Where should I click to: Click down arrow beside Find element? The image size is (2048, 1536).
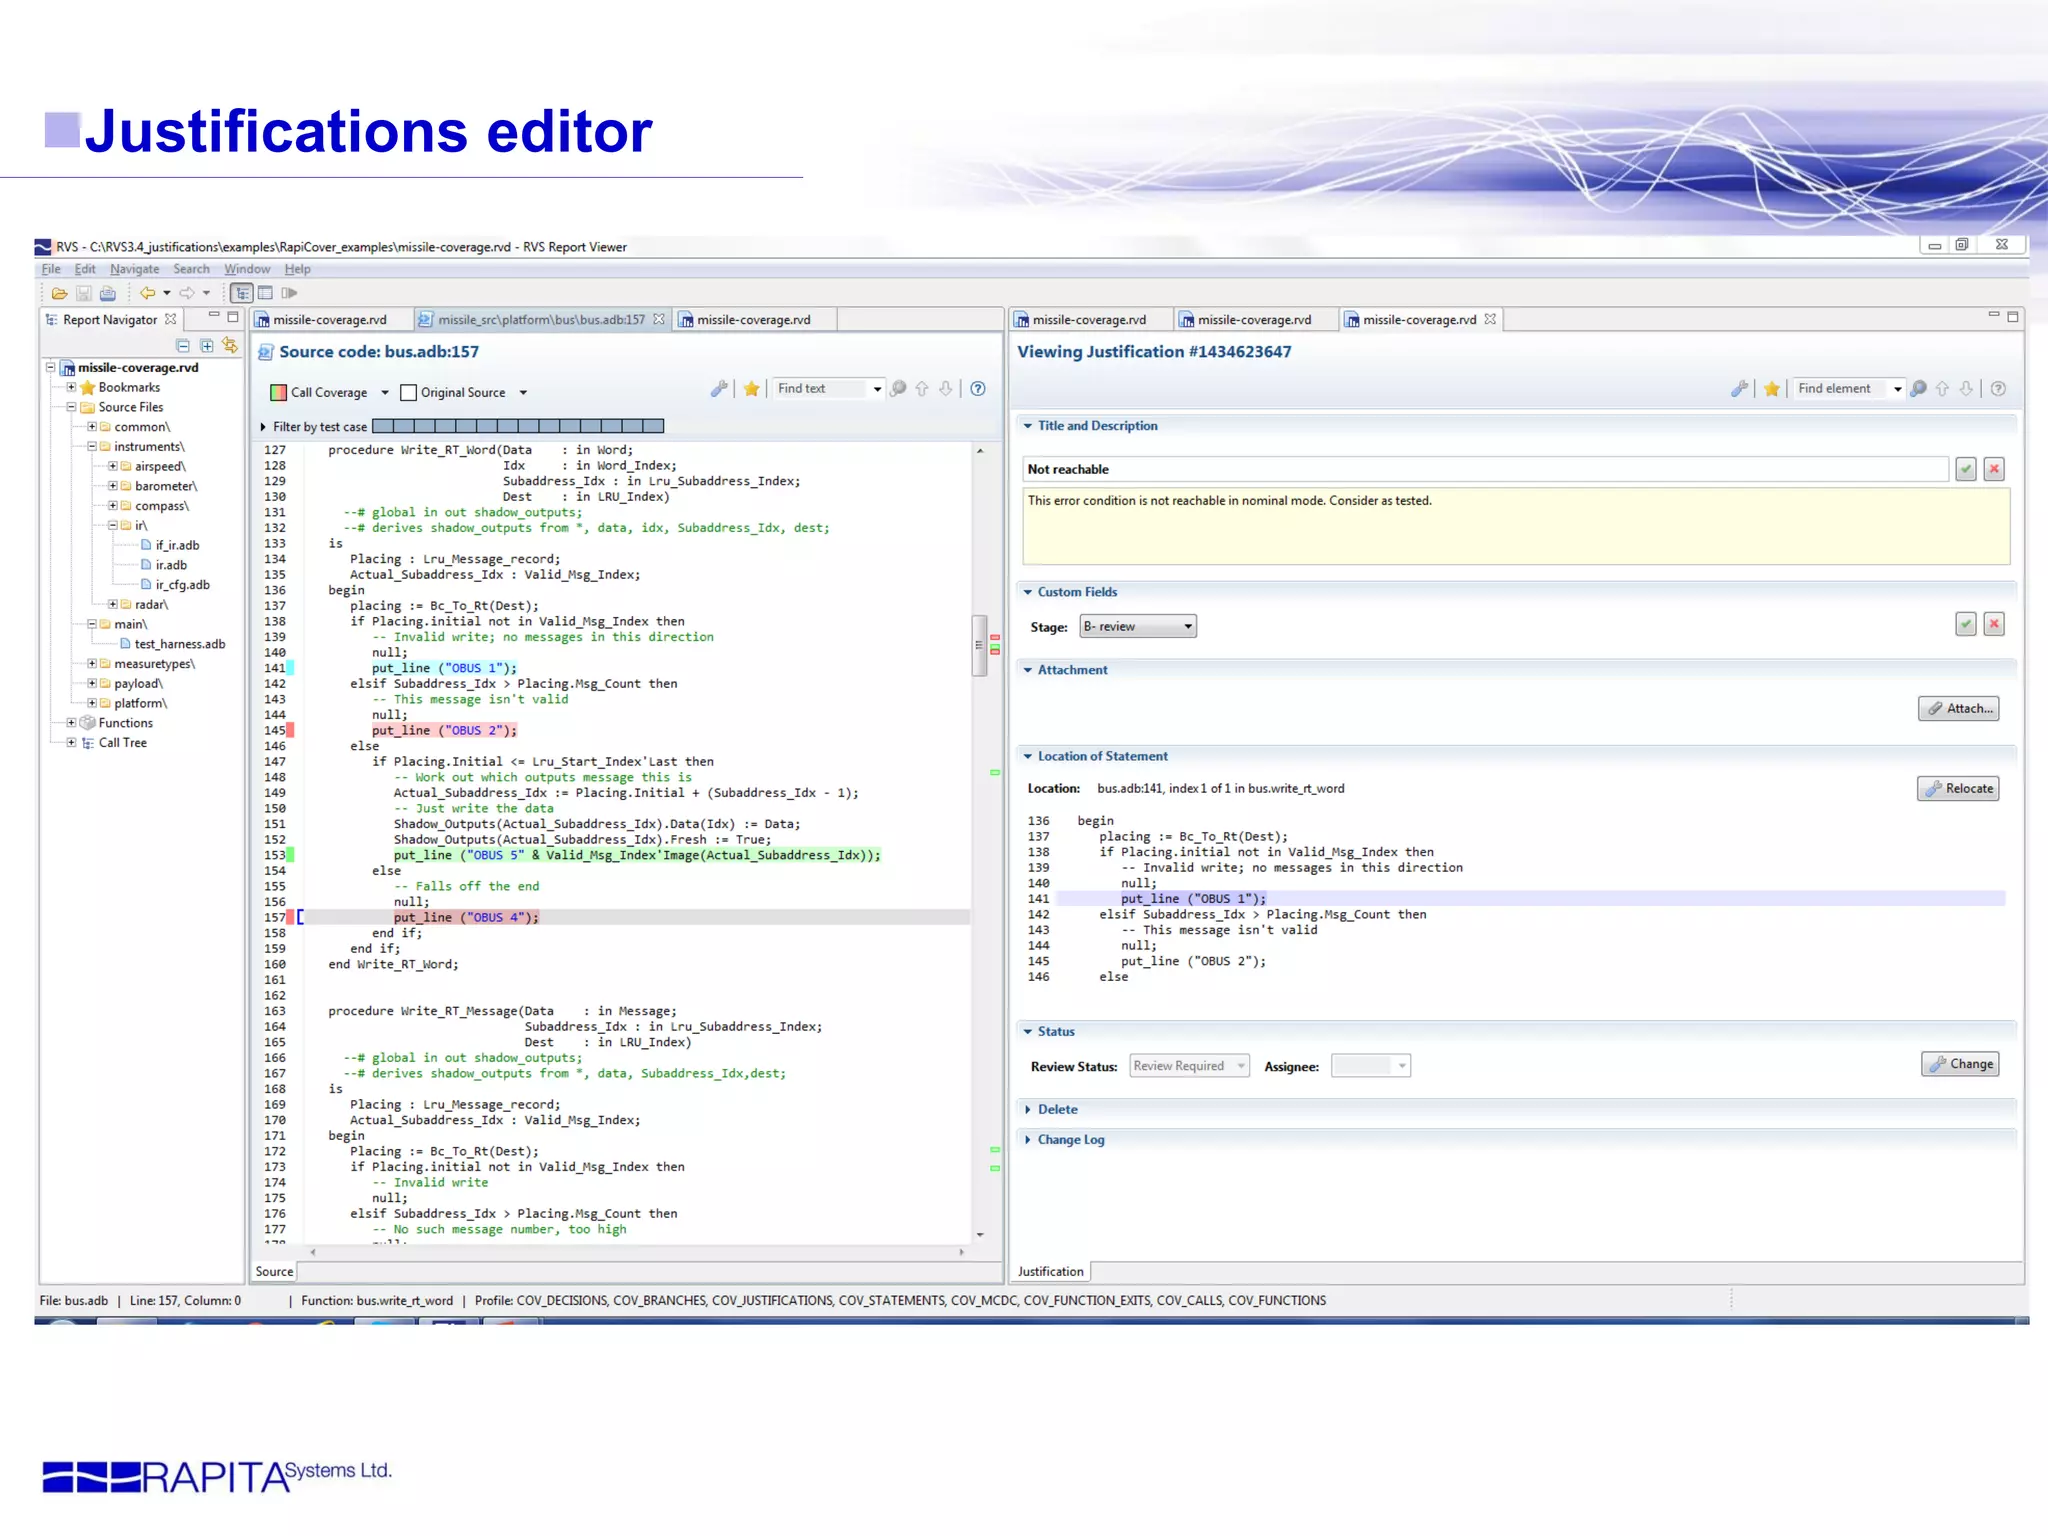coord(1966,389)
